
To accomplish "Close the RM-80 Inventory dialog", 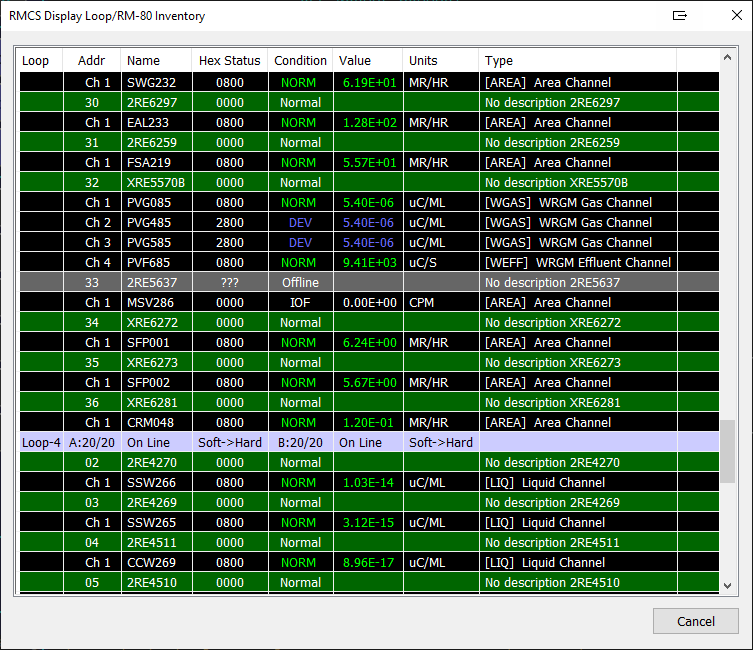I will (x=737, y=15).
